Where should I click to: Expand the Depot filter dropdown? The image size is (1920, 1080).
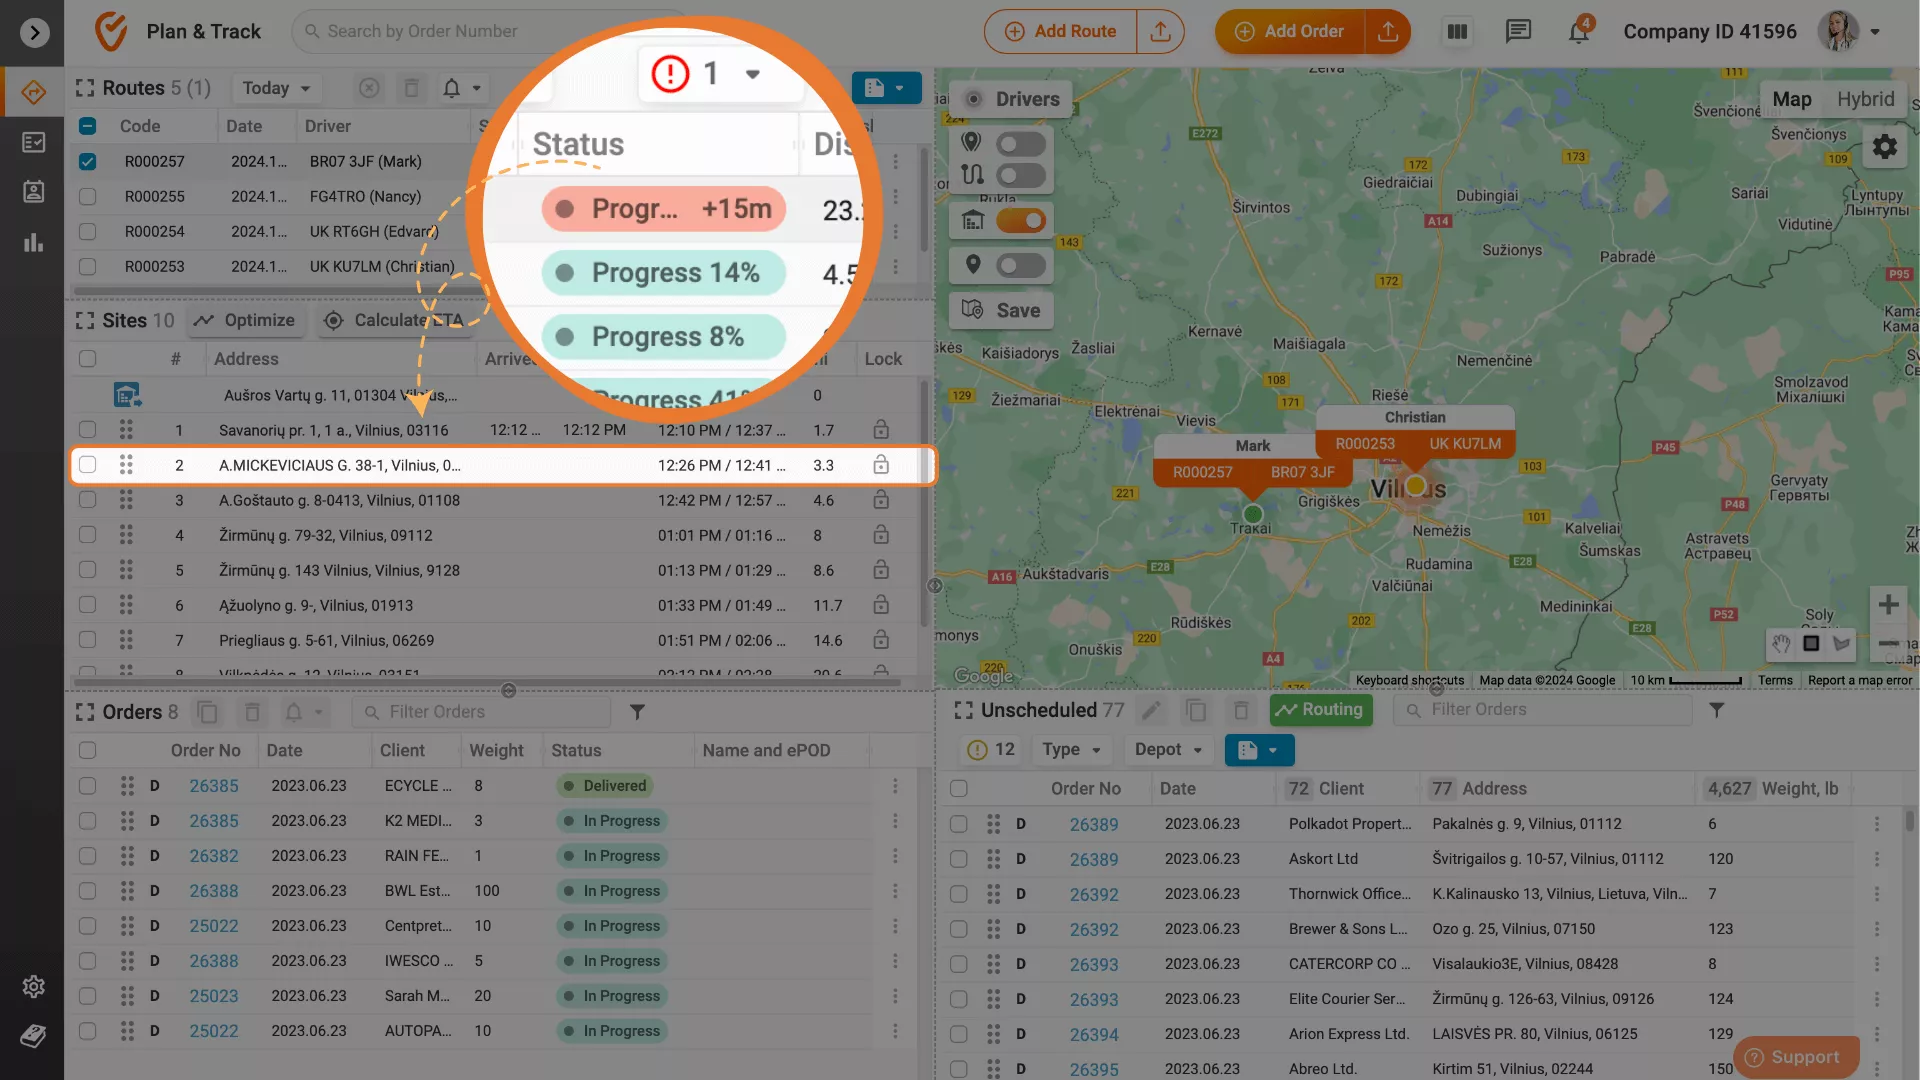(x=1168, y=750)
